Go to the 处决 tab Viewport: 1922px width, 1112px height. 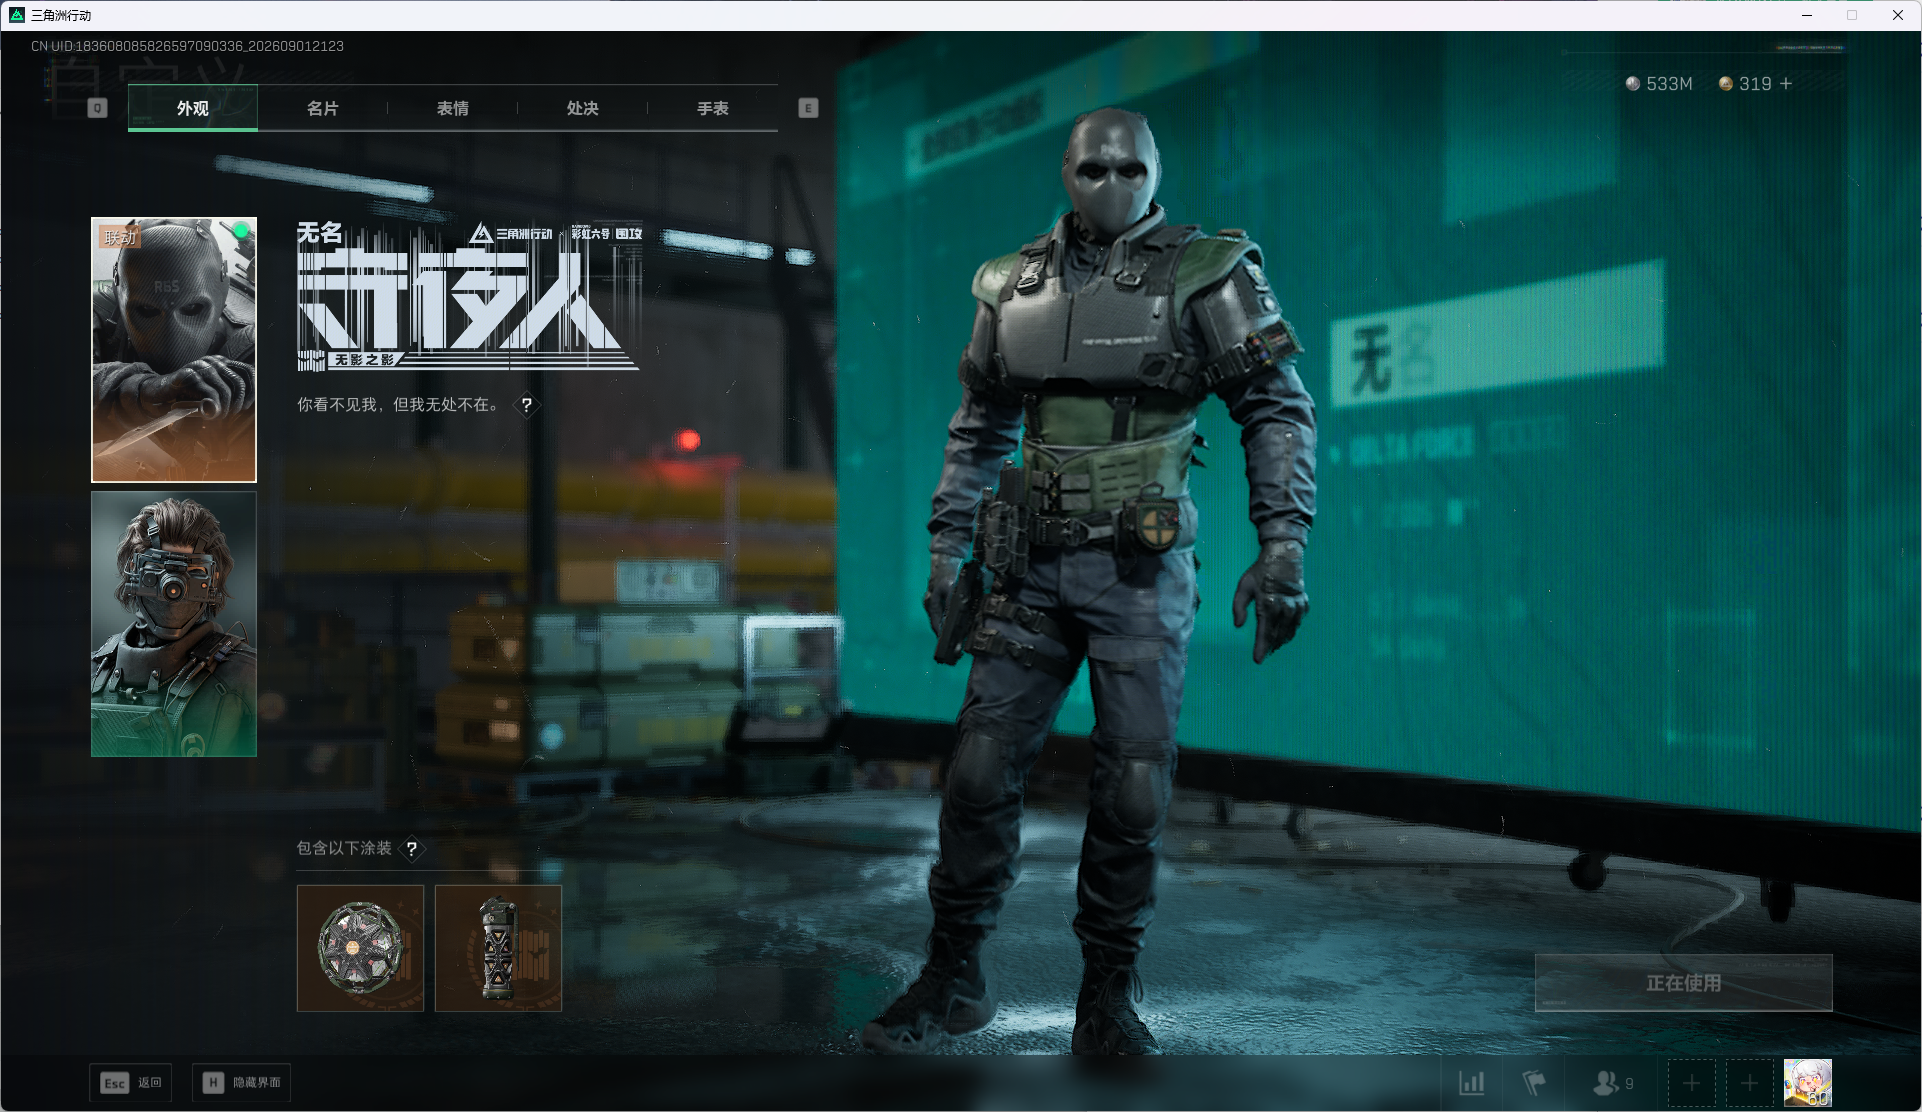(583, 108)
